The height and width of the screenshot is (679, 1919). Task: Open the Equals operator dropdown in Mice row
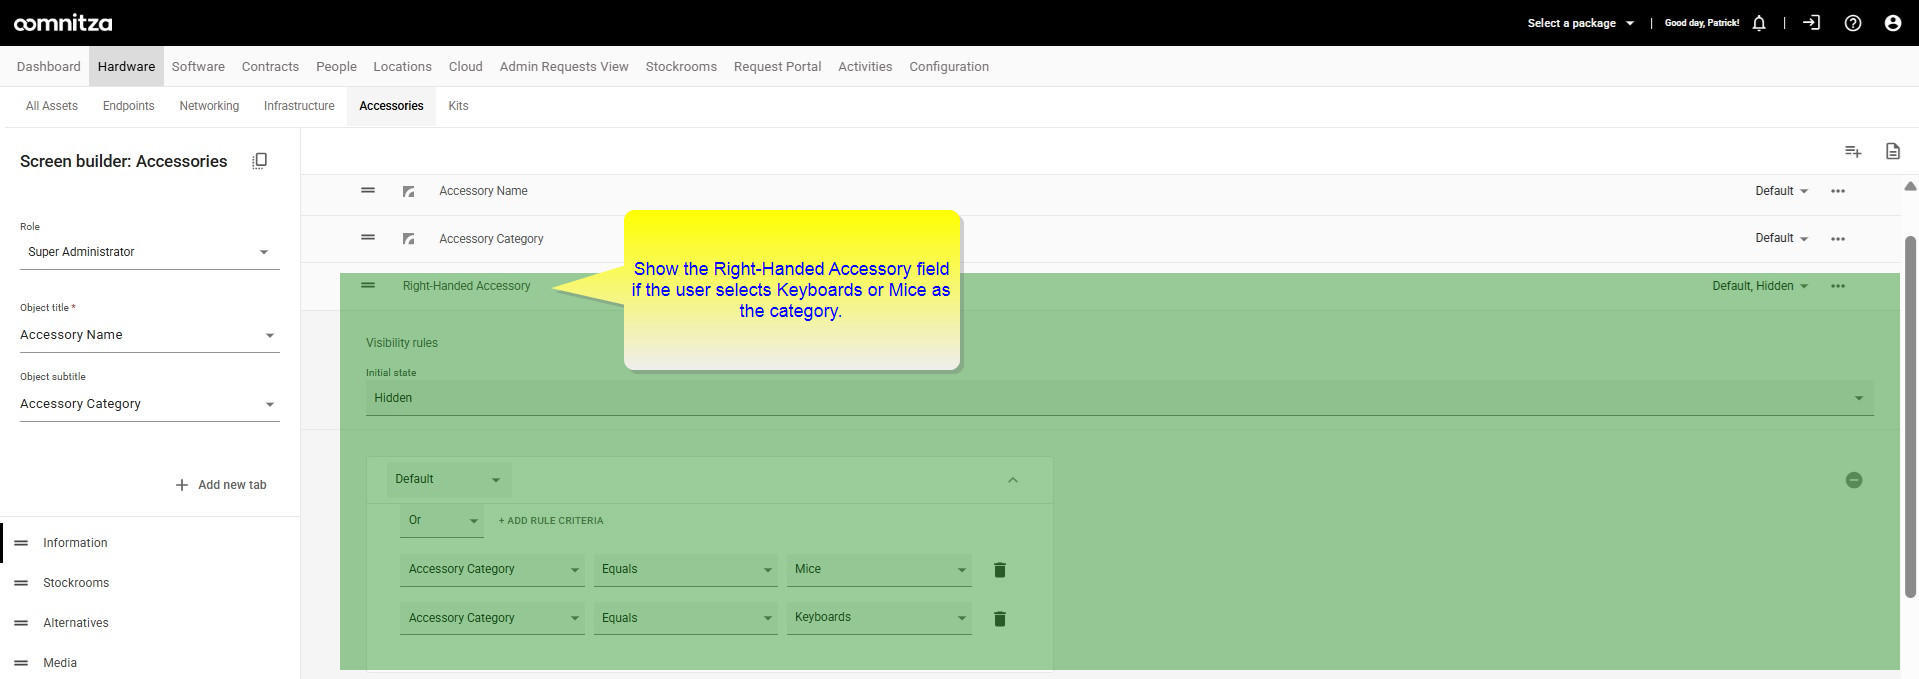686,569
